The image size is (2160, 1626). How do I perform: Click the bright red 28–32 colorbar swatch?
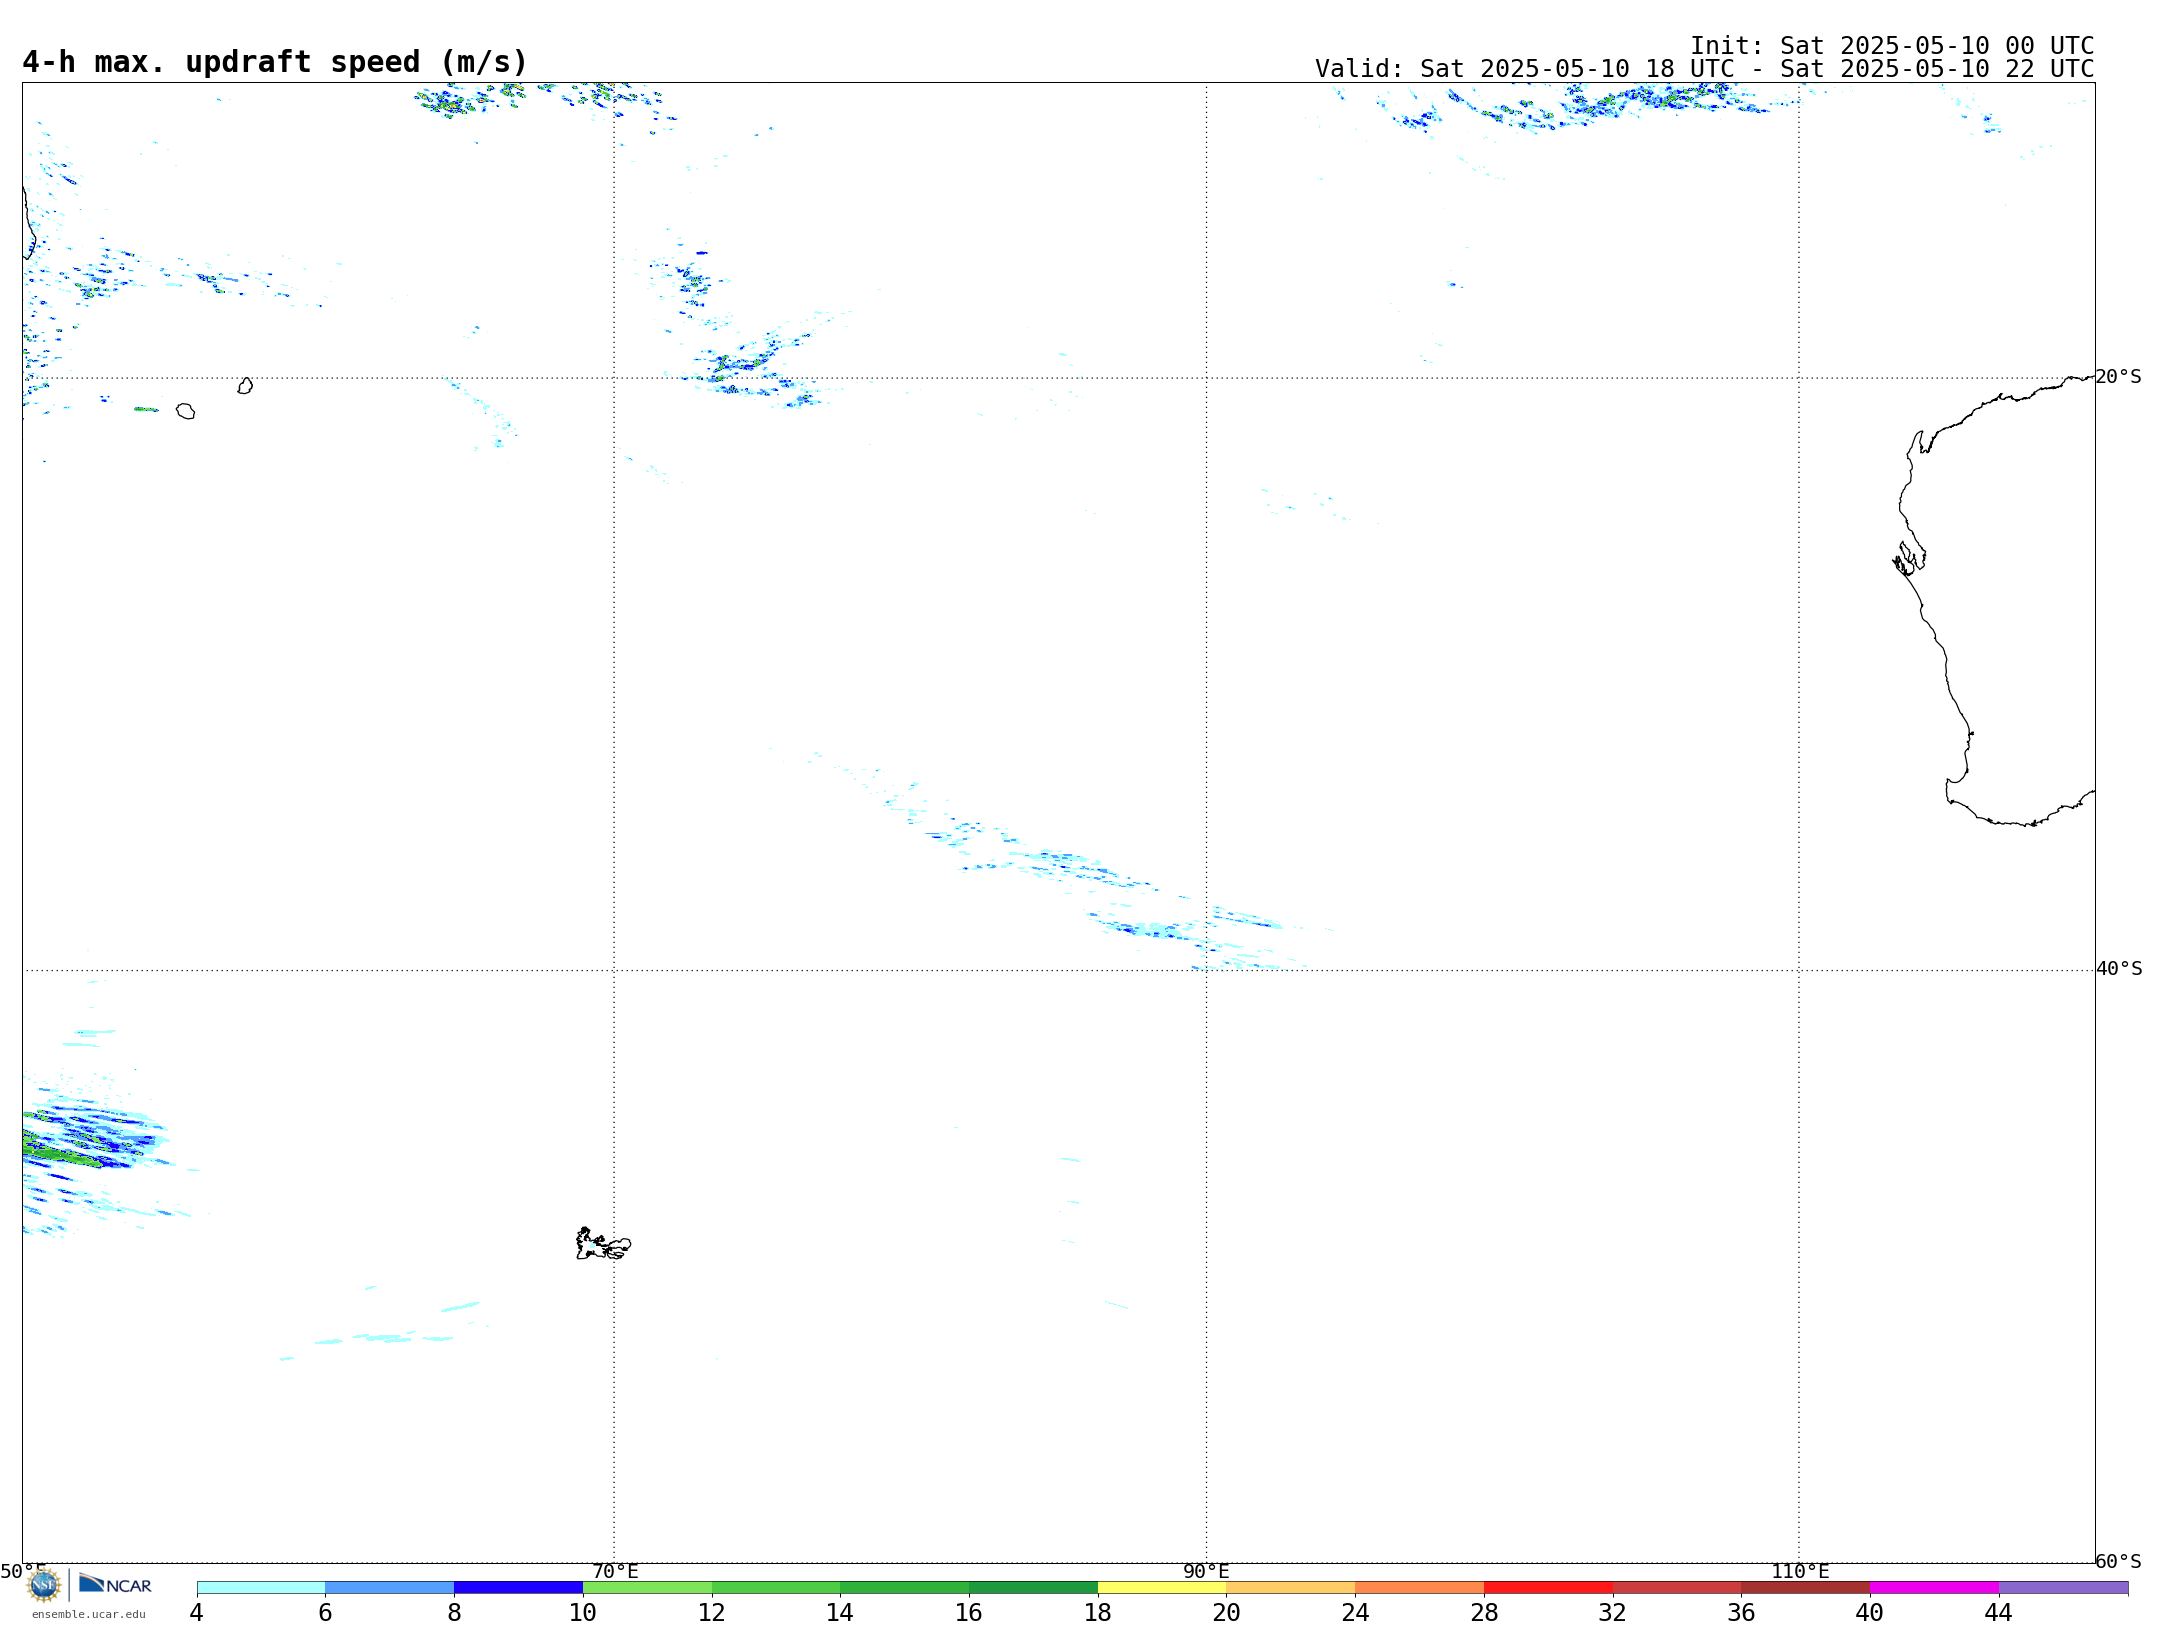point(1548,1587)
